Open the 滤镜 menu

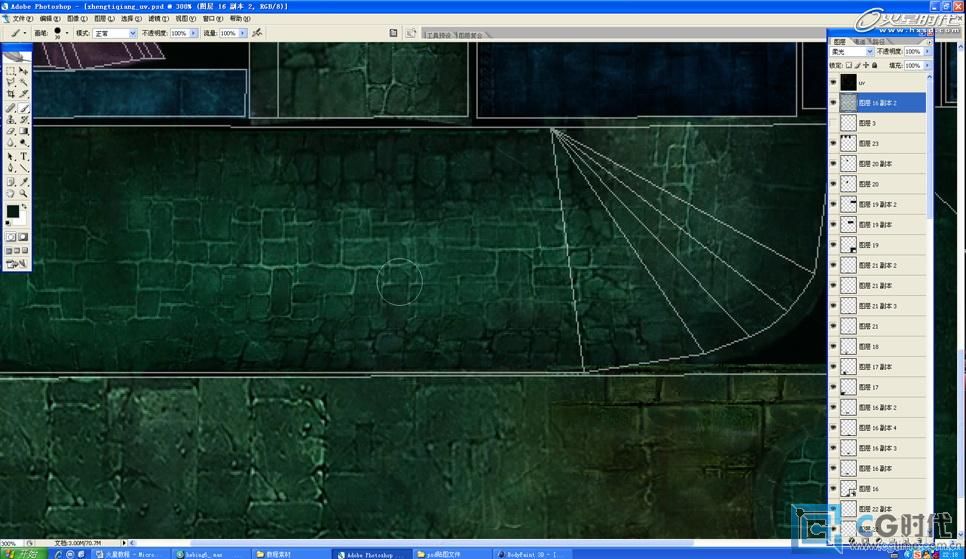[158, 19]
